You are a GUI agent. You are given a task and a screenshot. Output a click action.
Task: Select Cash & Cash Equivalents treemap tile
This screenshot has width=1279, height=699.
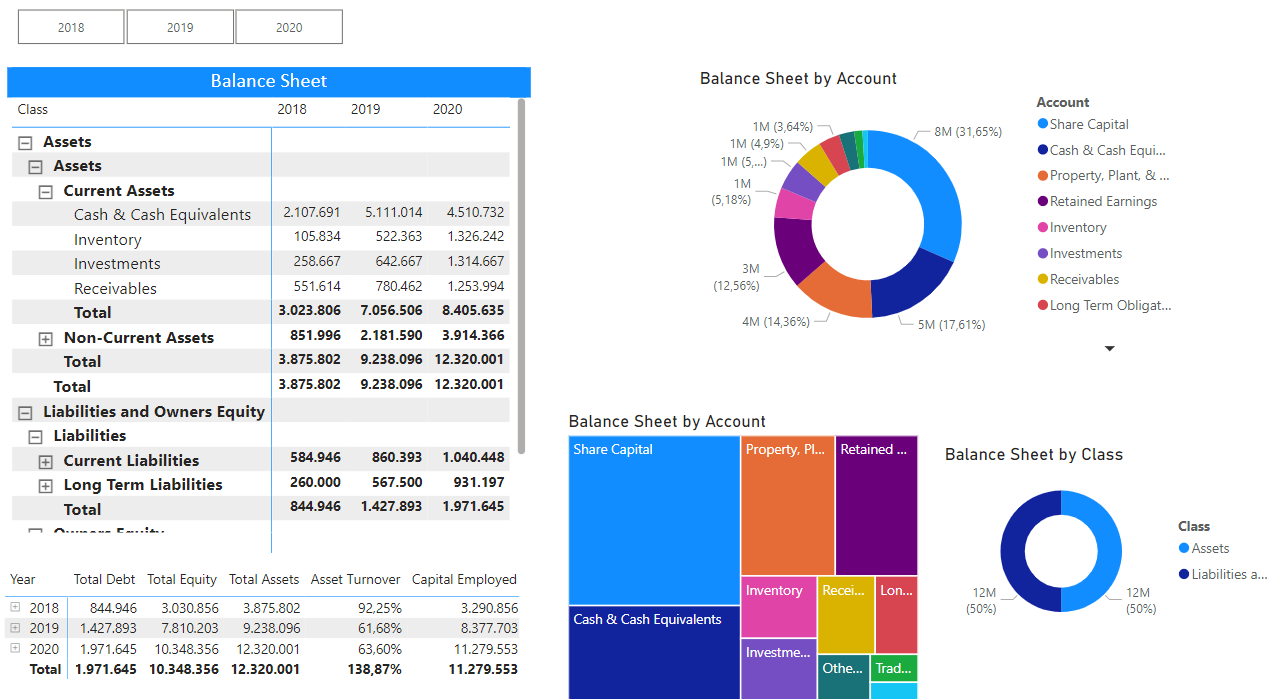click(x=654, y=652)
